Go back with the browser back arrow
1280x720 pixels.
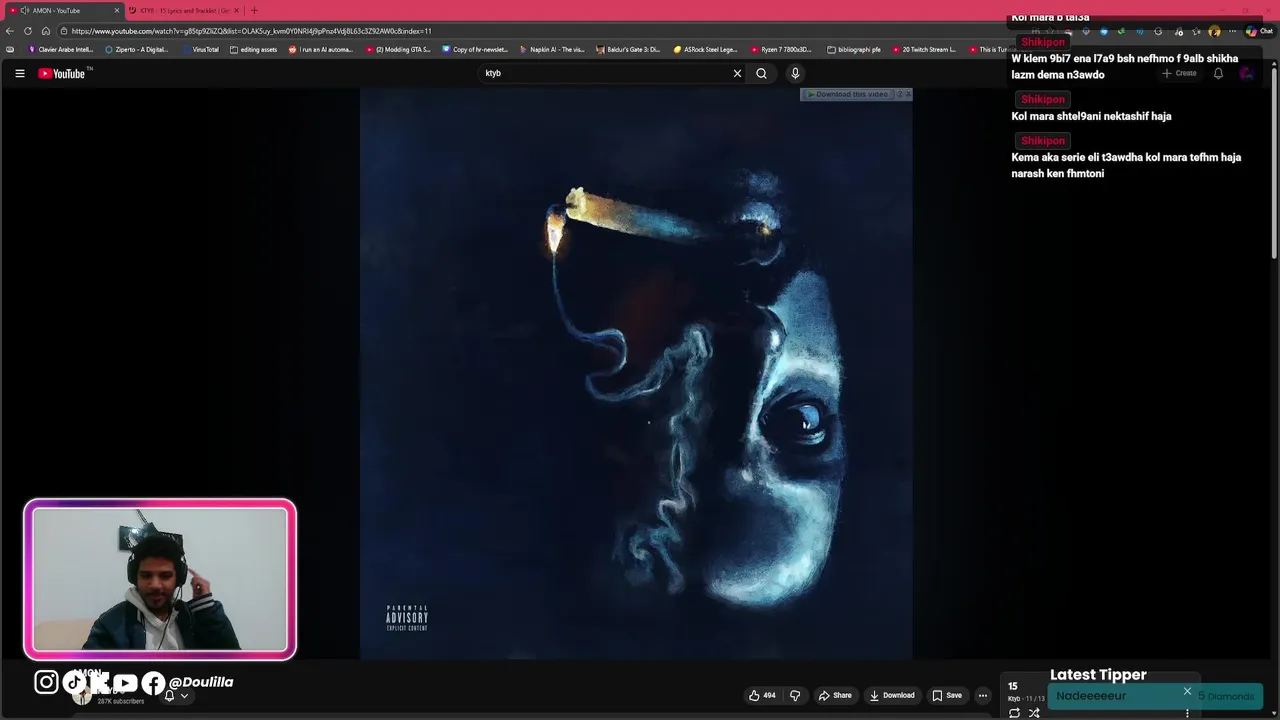point(10,31)
